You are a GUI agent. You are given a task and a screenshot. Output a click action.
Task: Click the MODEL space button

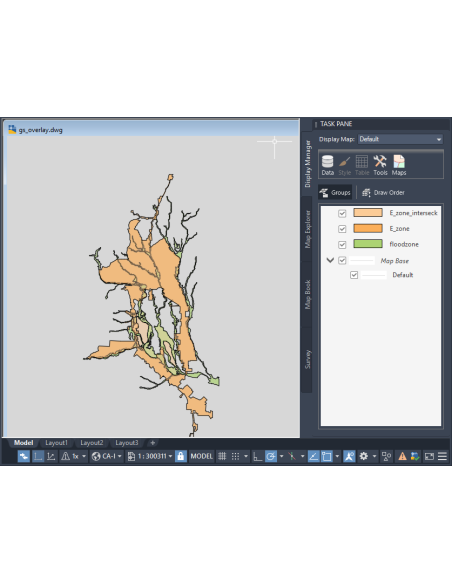click(x=201, y=456)
